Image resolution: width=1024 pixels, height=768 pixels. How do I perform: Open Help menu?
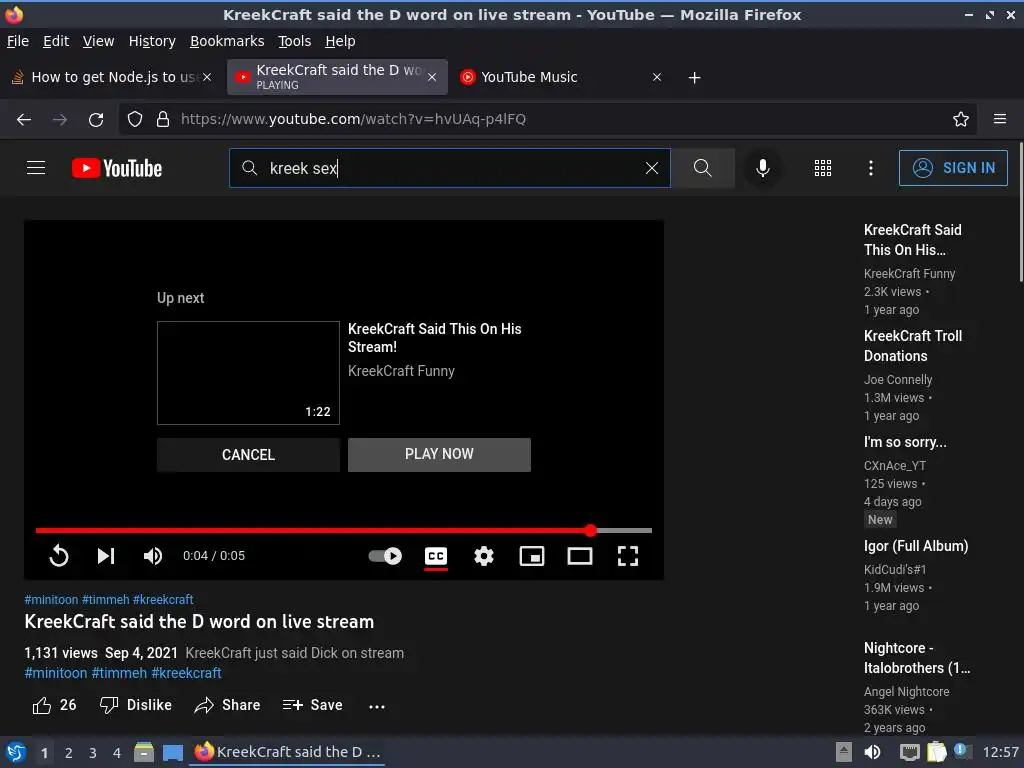340,41
